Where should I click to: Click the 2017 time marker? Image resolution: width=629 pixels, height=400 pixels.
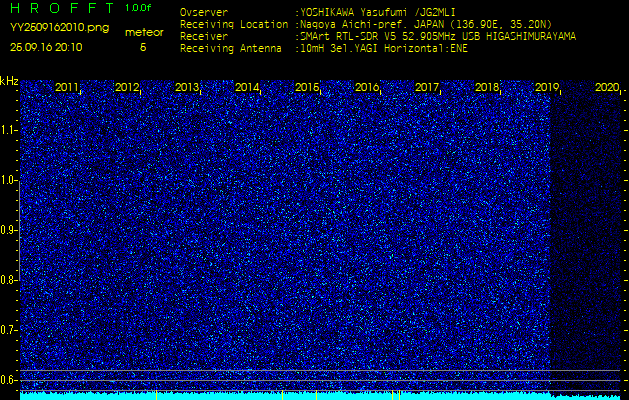tap(427, 87)
